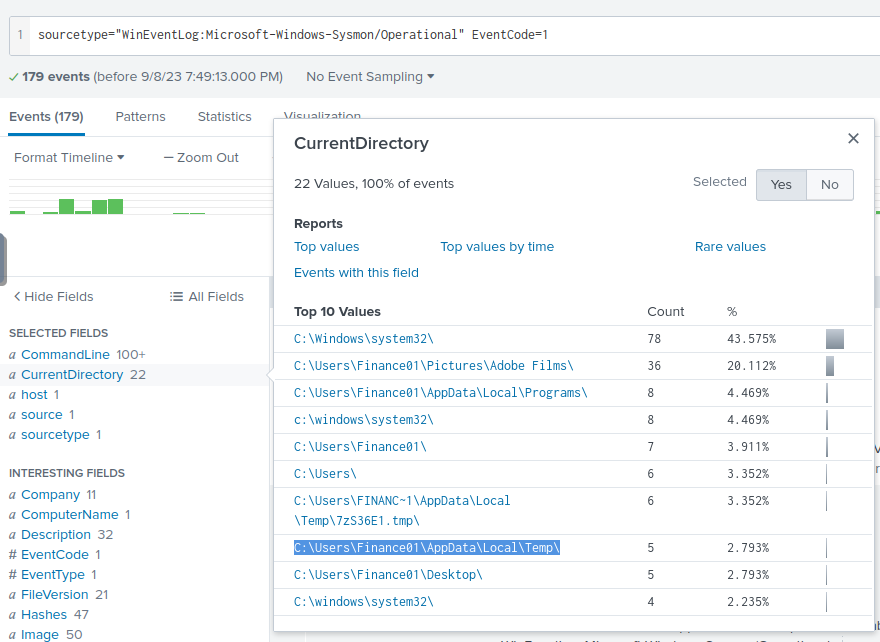
Task: Select the 7zS36E1.tmp directory value
Action: [402, 510]
